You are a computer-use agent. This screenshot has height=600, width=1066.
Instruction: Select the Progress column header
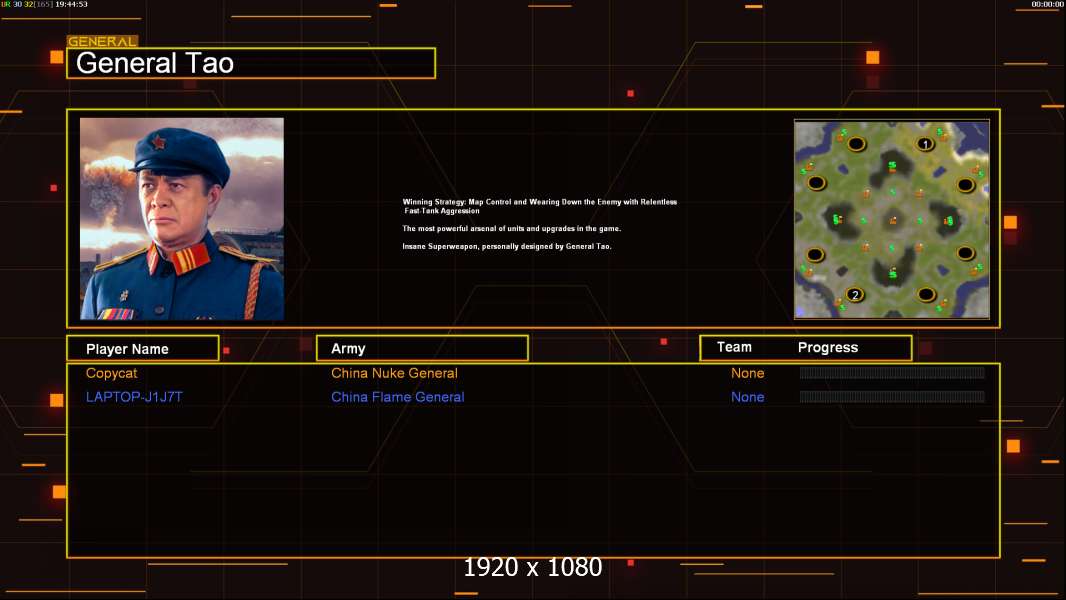point(827,347)
